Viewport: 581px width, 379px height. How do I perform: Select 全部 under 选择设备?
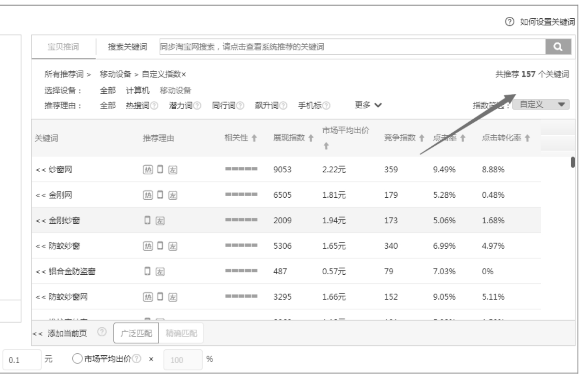[108, 90]
